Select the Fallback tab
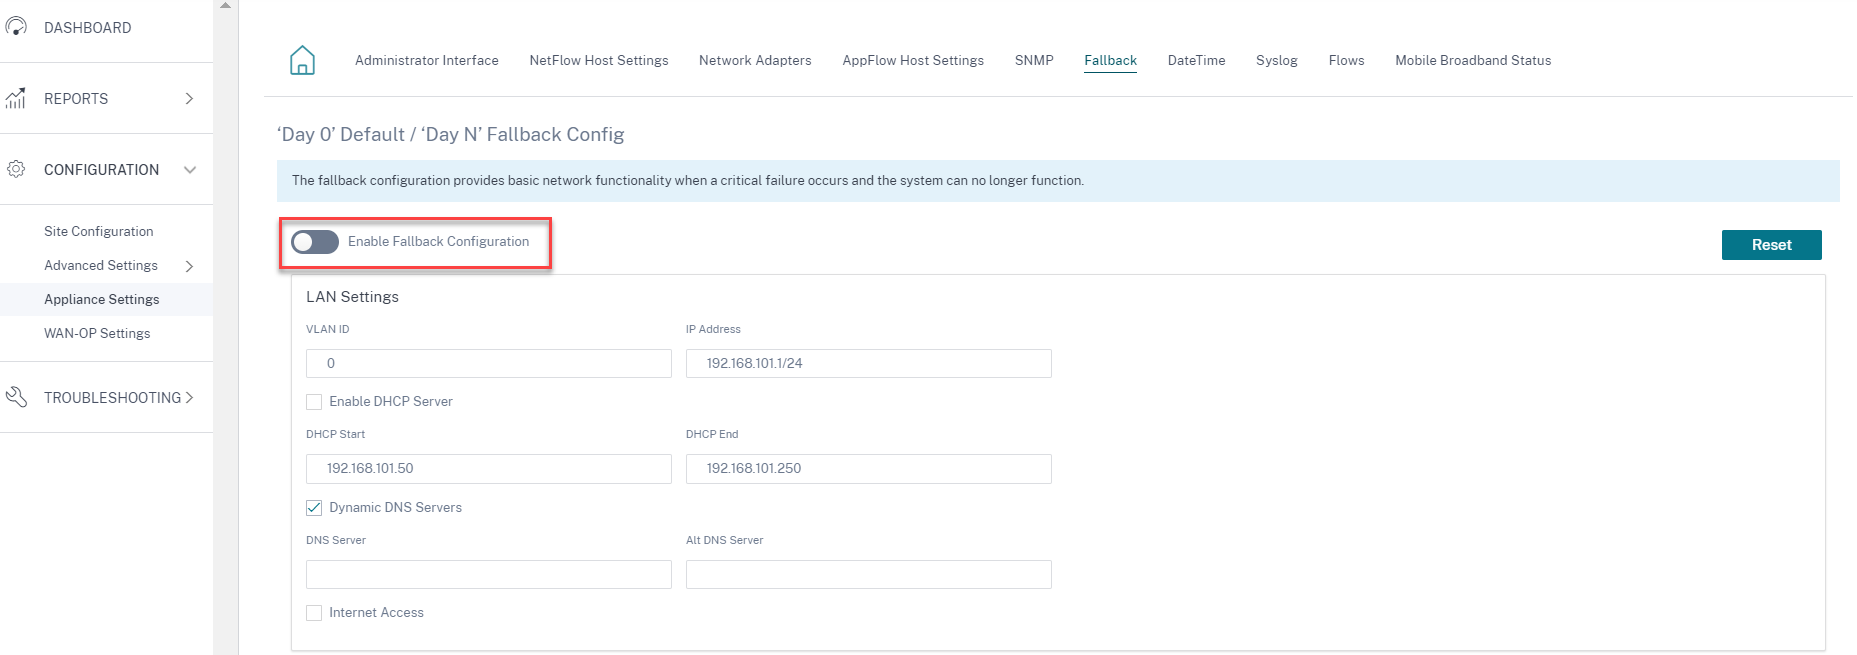This screenshot has height=655, width=1857. (1111, 60)
